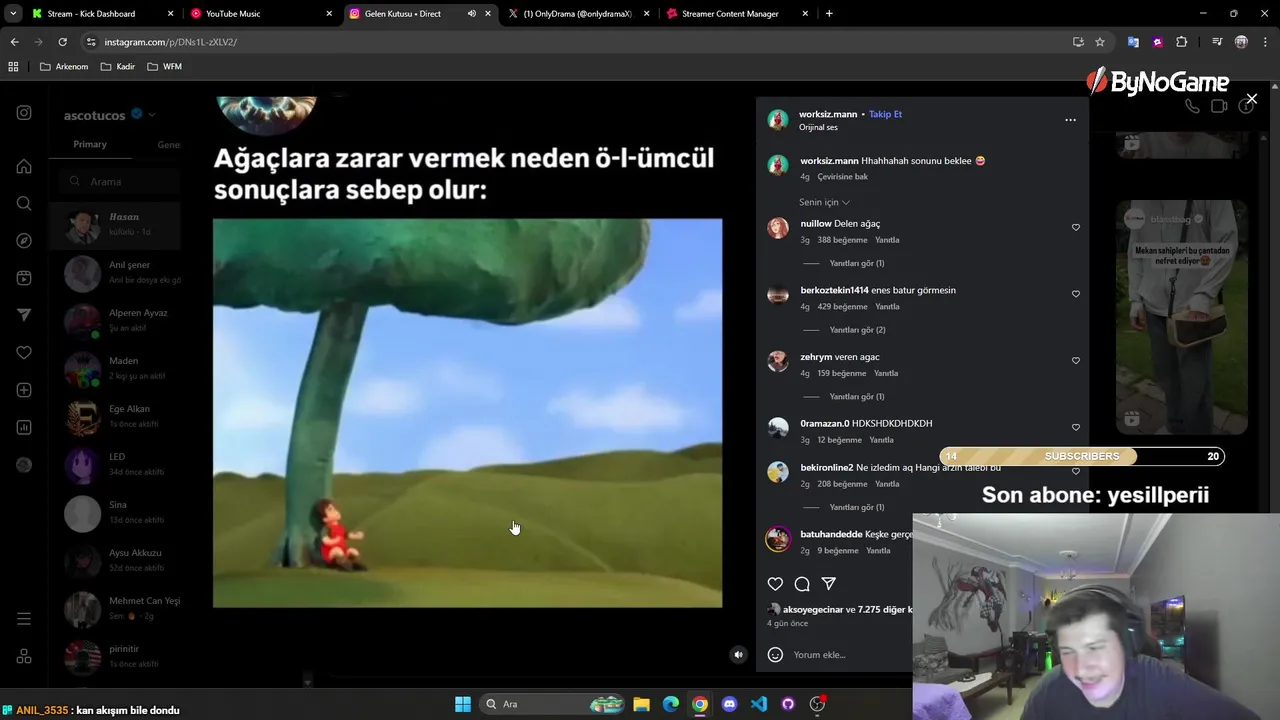Switch to Stream - Kick Dashboard tab
This screenshot has height=720, width=1280.
point(102,14)
